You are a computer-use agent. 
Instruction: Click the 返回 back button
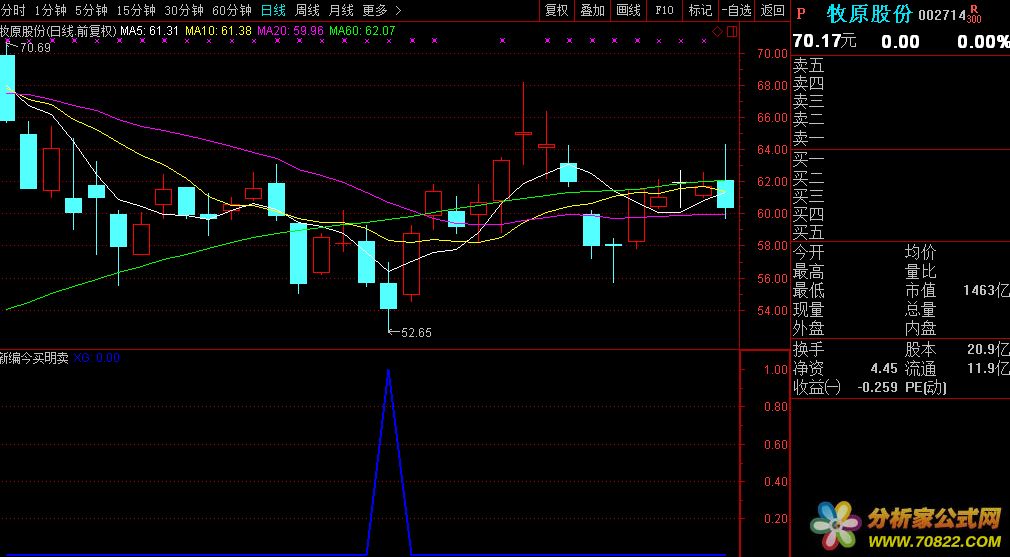772,10
